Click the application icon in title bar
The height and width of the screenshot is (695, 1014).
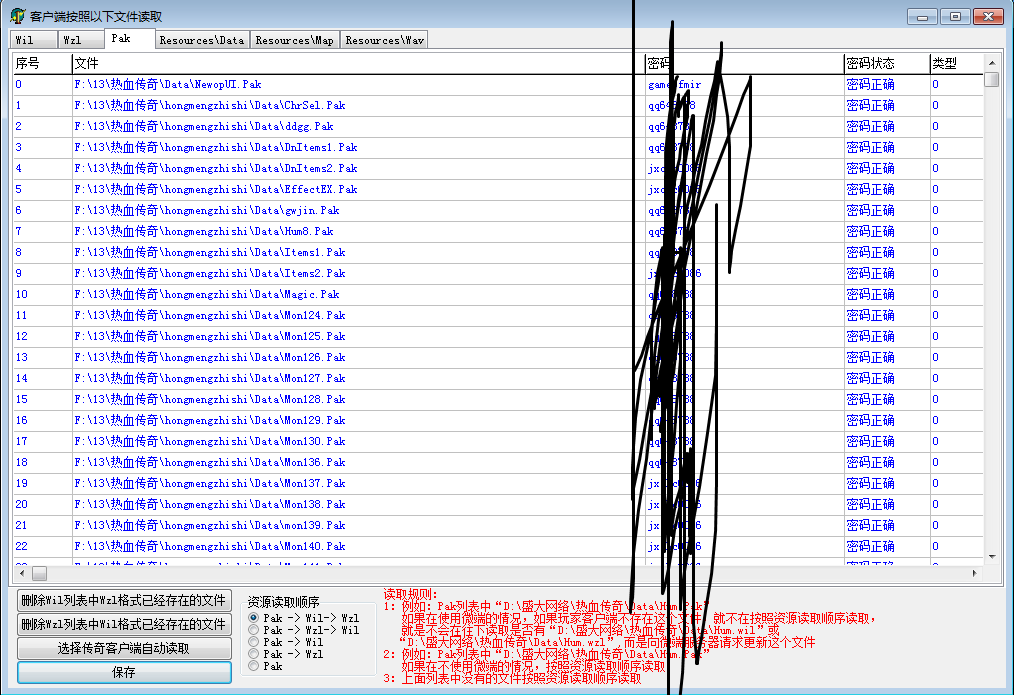pos(18,16)
